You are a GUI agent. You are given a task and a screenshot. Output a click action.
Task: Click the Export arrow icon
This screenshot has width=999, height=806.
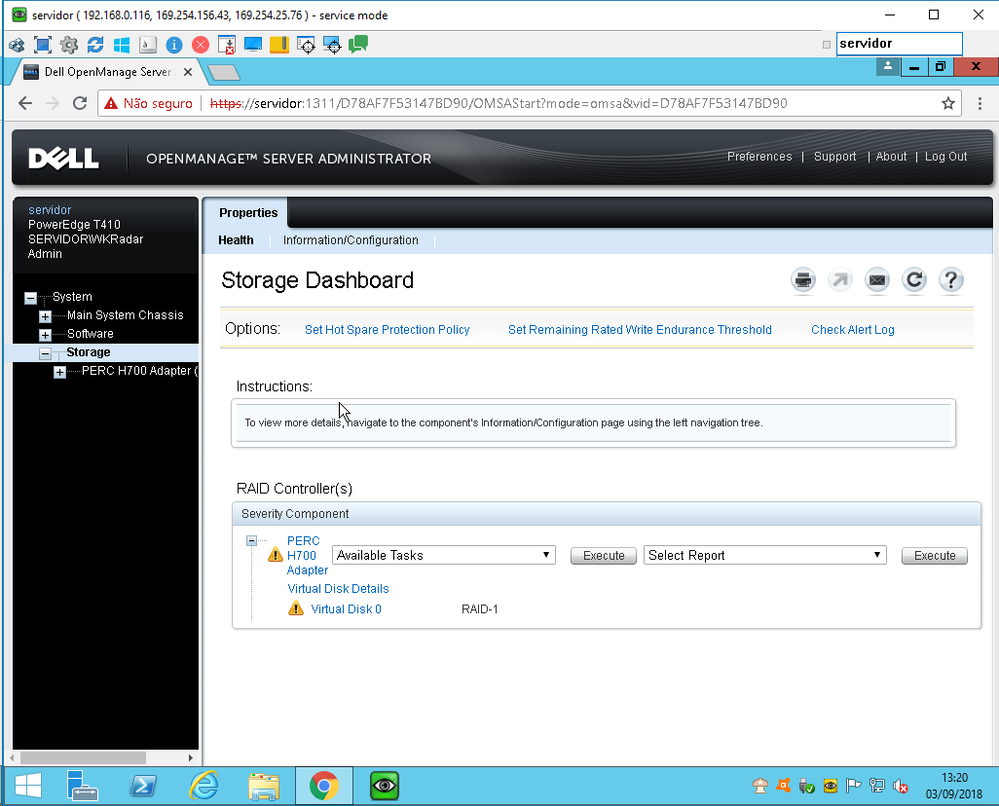pyautogui.click(x=840, y=280)
